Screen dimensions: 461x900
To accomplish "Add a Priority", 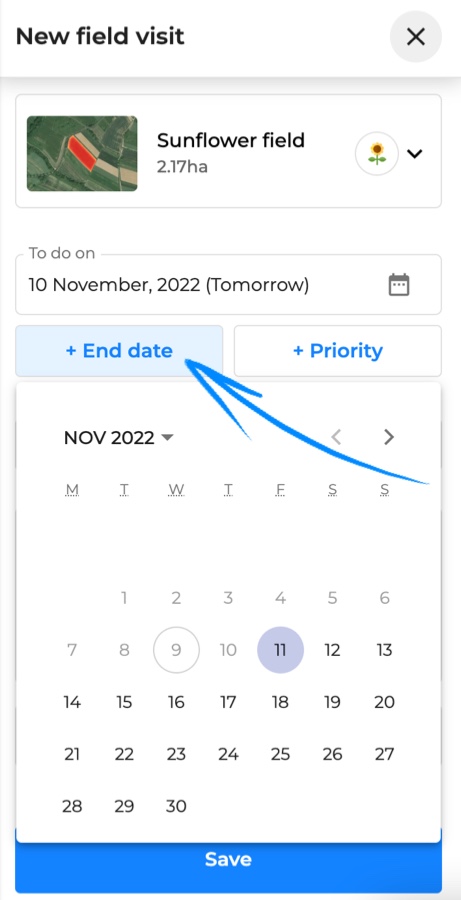I will click(x=338, y=351).
